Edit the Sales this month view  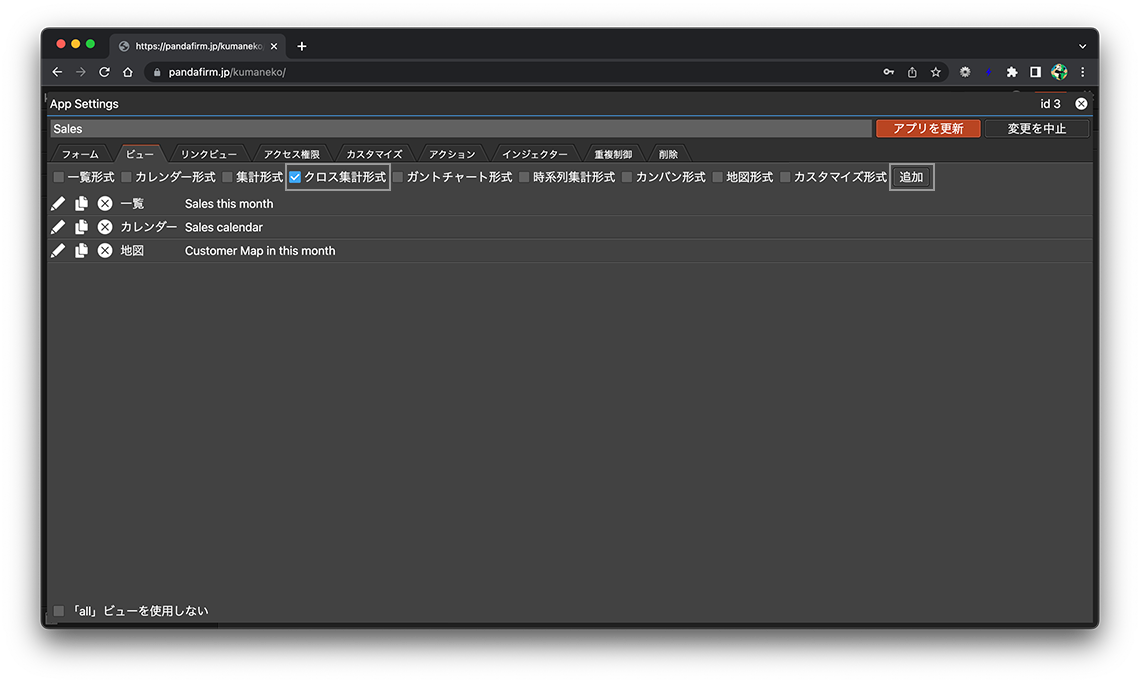pos(58,204)
